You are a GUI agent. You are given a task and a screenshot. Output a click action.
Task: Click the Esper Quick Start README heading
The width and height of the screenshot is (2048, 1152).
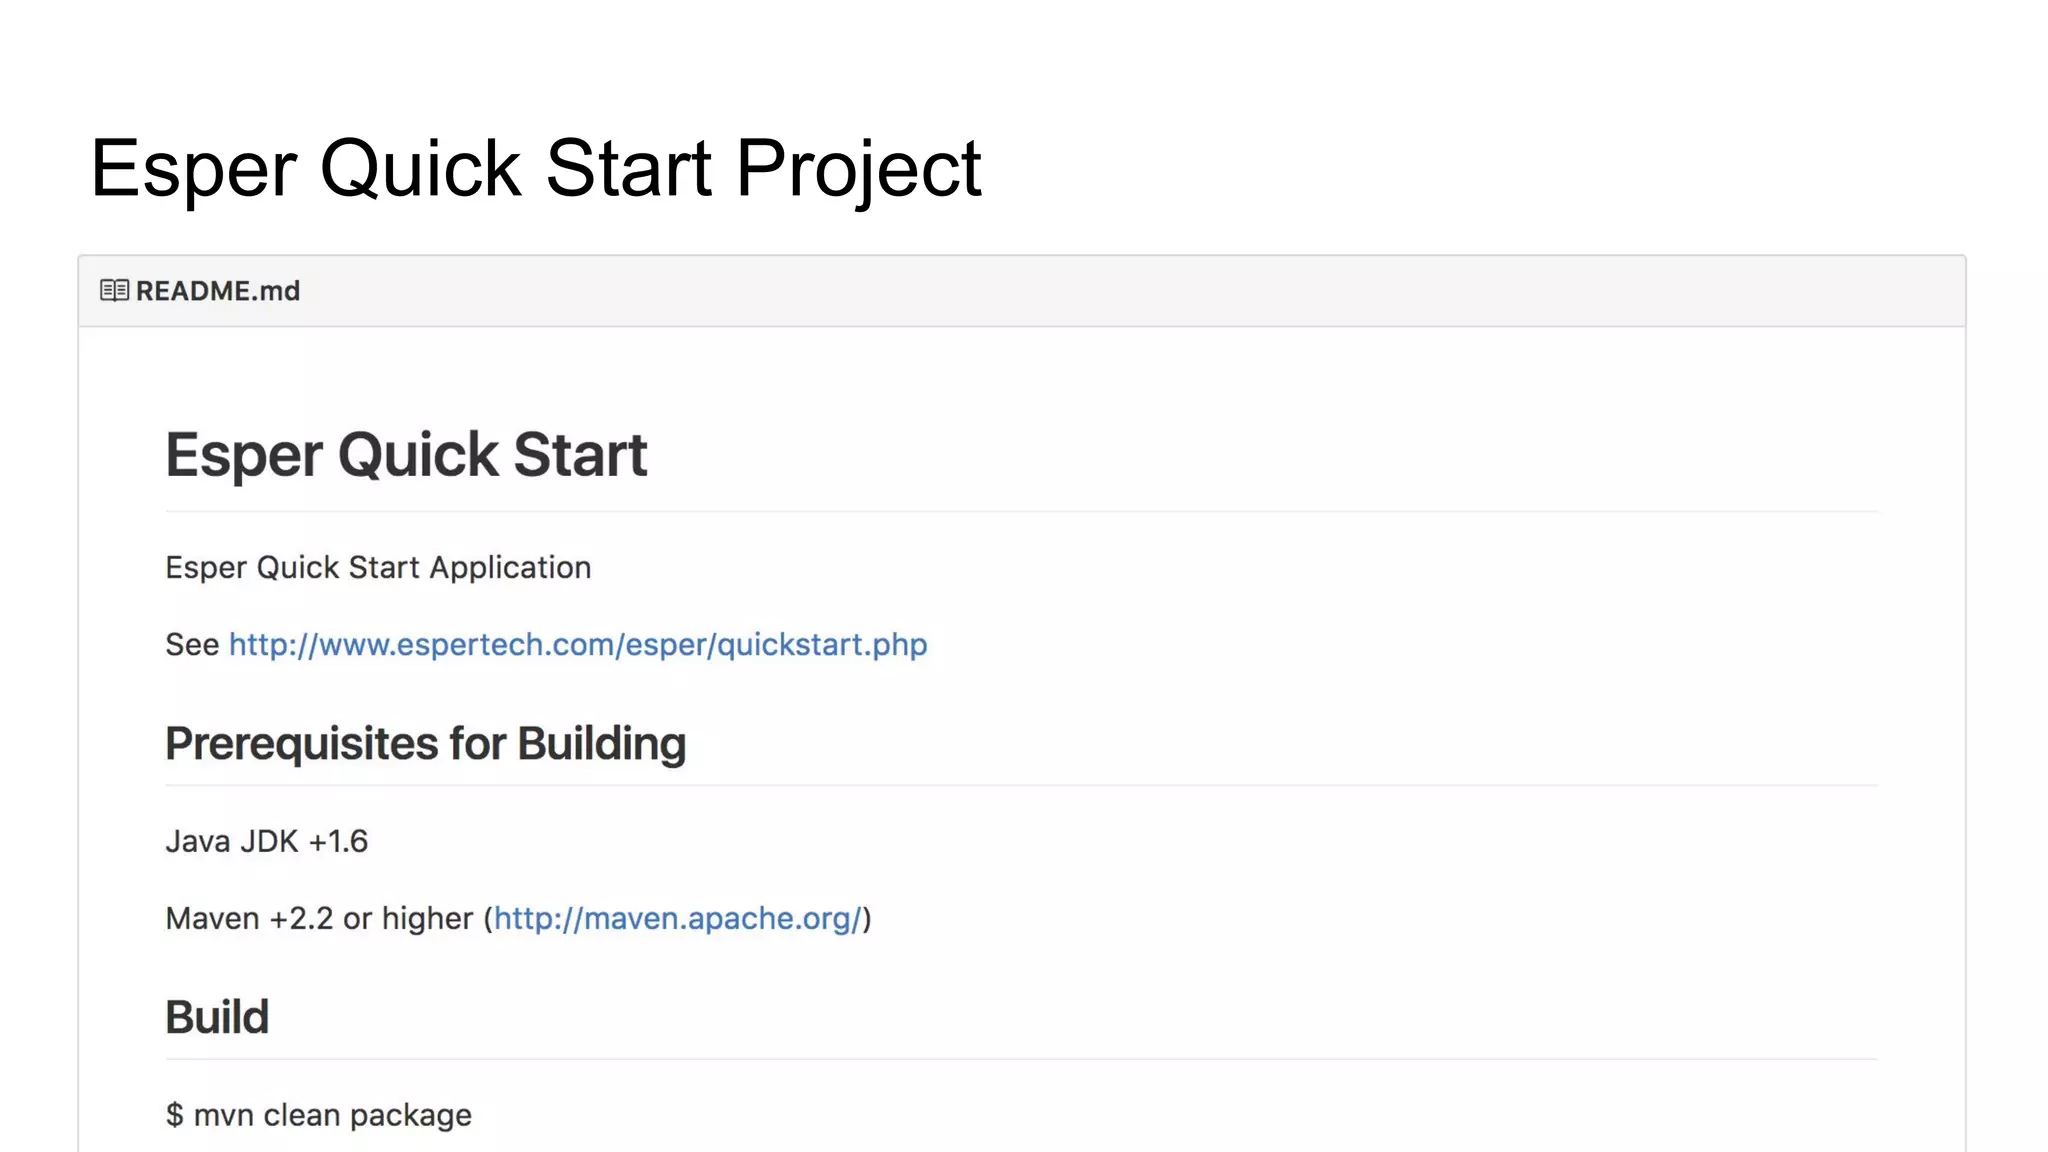[406, 455]
